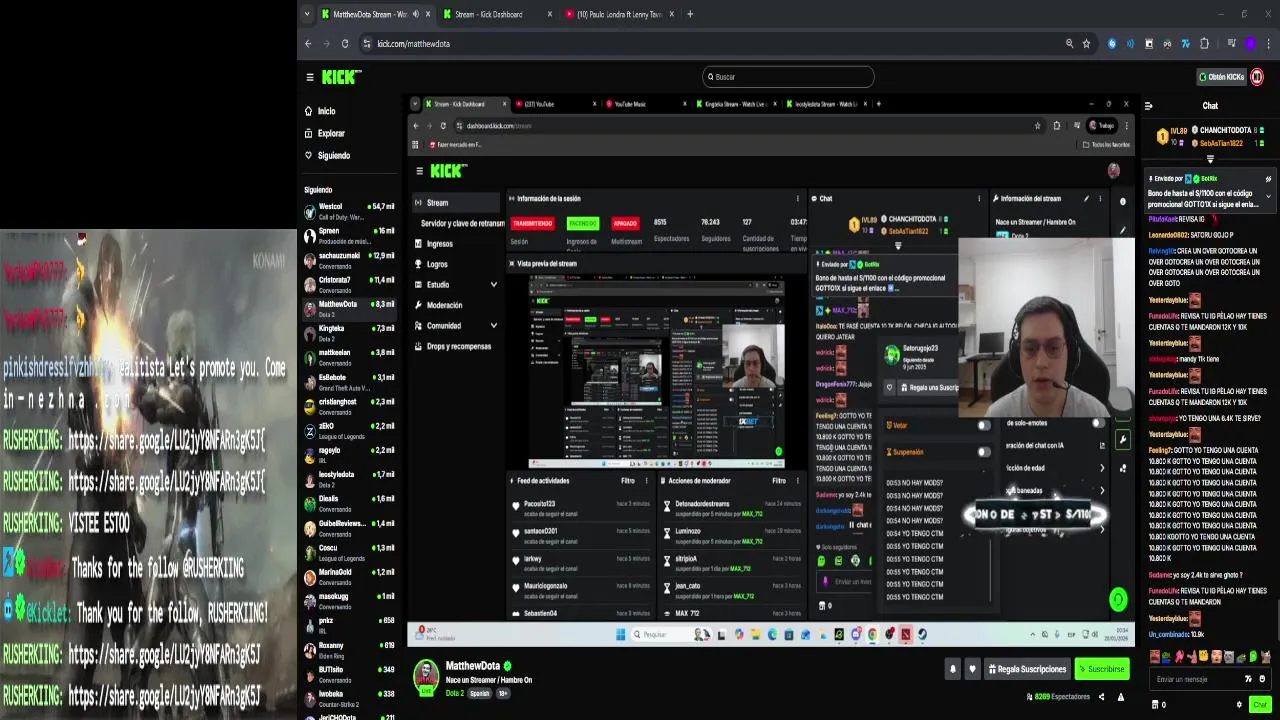Open Roxanny's channel in the sidebar
Image resolution: width=1280 pixels, height=720 pixels.
click(350, 650)
